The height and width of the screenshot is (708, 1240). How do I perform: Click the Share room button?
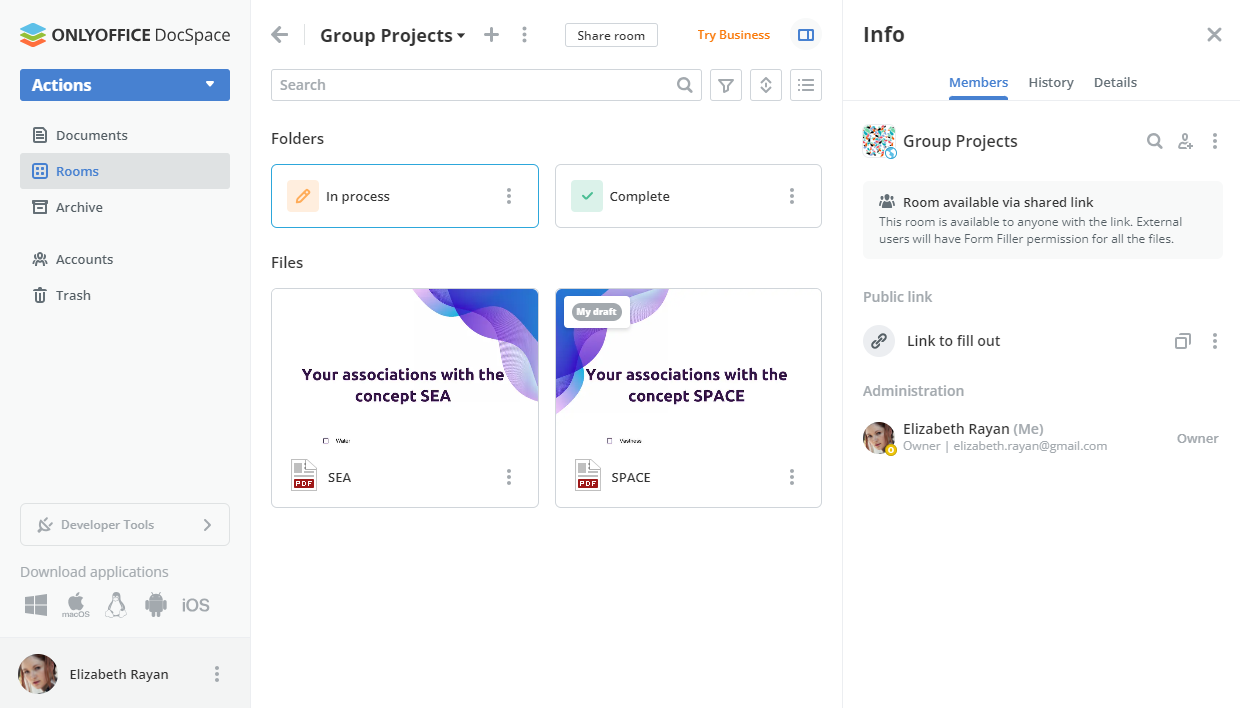click(611, 35)
